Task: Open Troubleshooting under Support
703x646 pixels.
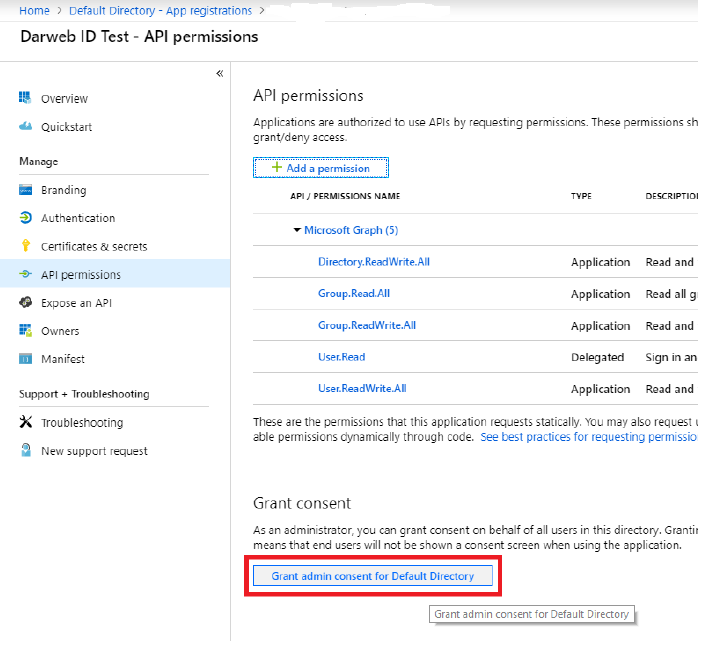Action: point(82,423)
